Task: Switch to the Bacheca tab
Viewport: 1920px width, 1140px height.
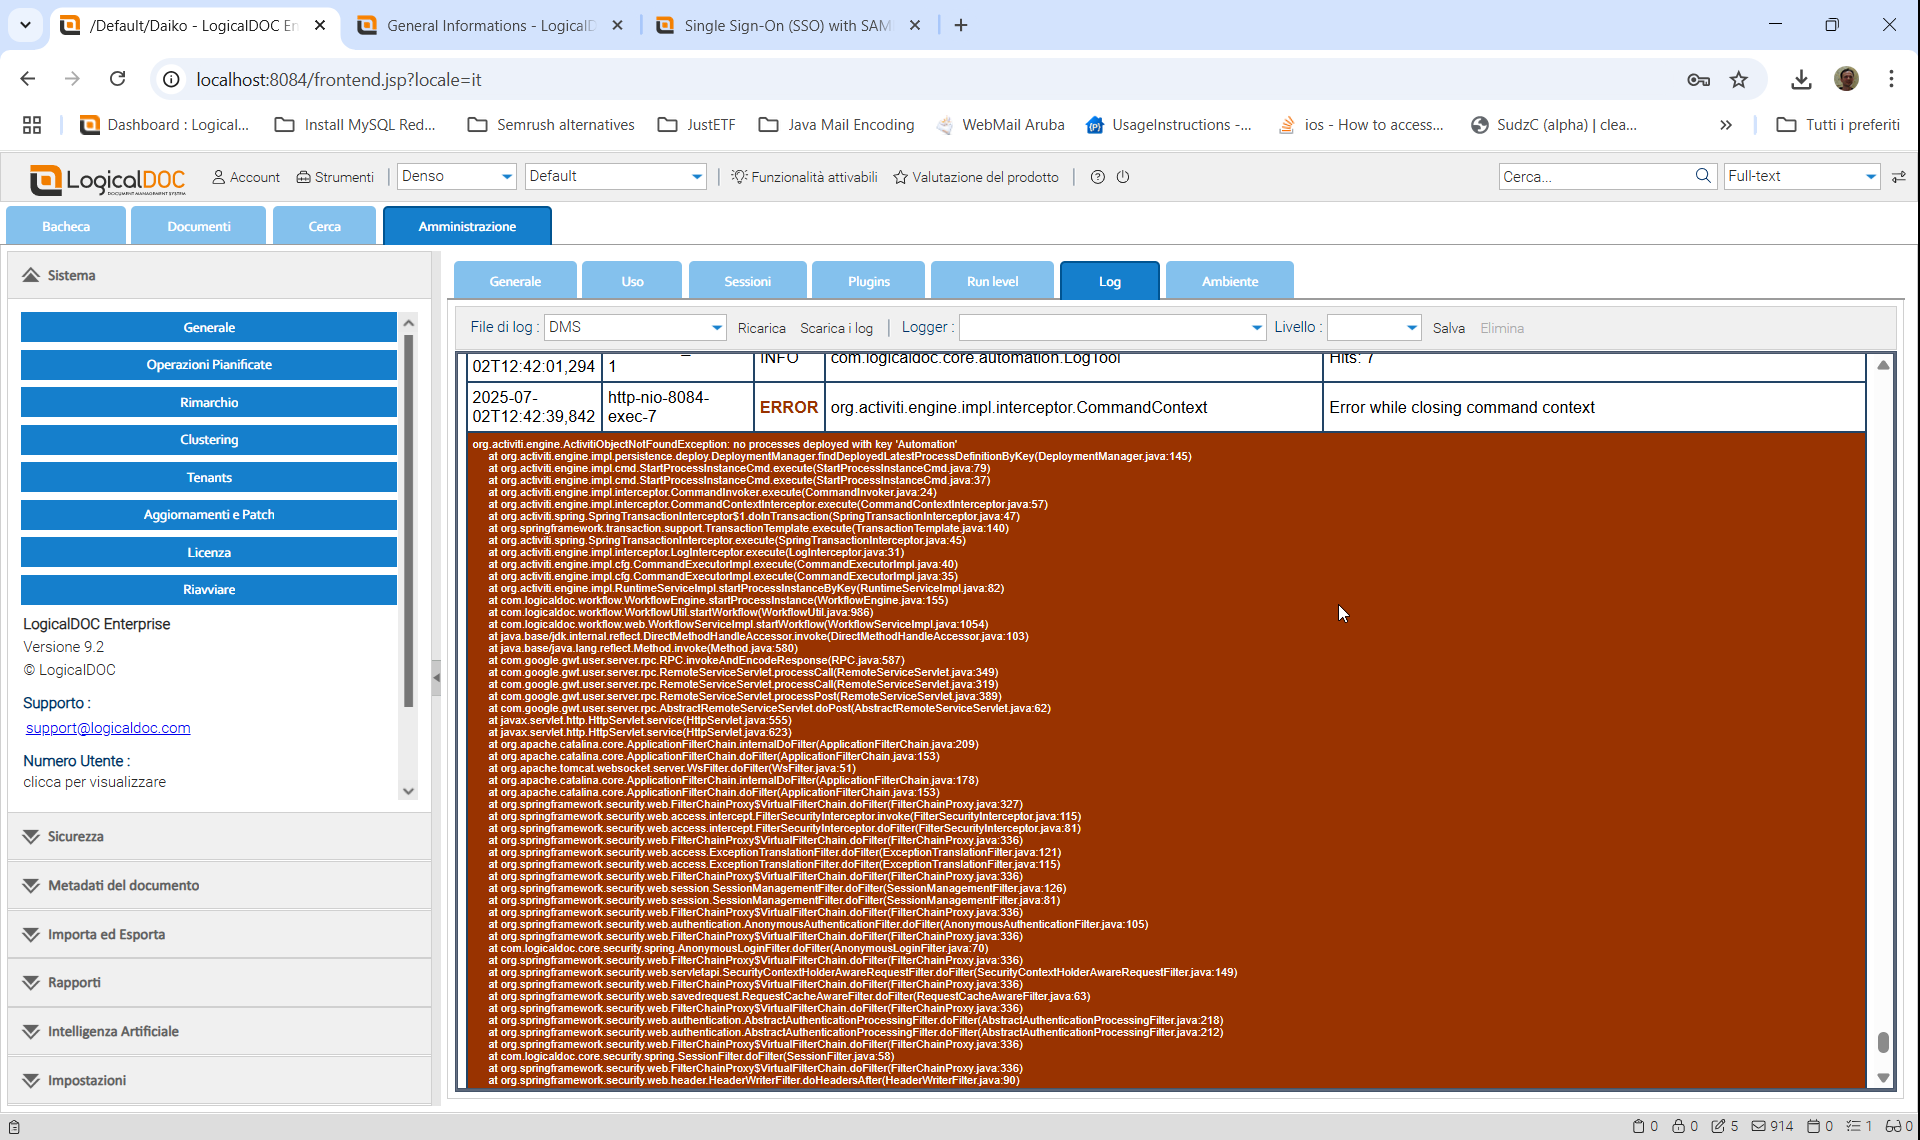Action: click(x=66, y=226)
